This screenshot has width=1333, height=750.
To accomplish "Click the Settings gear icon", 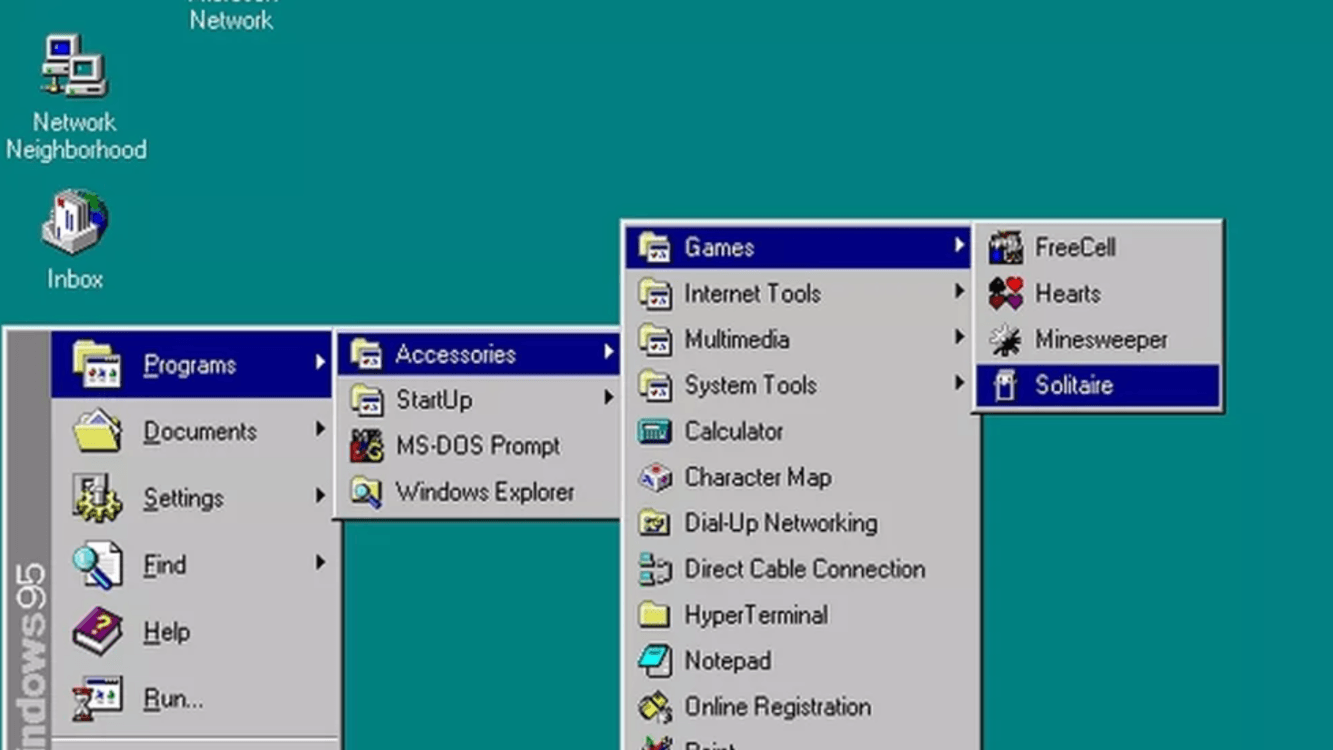I will click(x=97, y=498).
